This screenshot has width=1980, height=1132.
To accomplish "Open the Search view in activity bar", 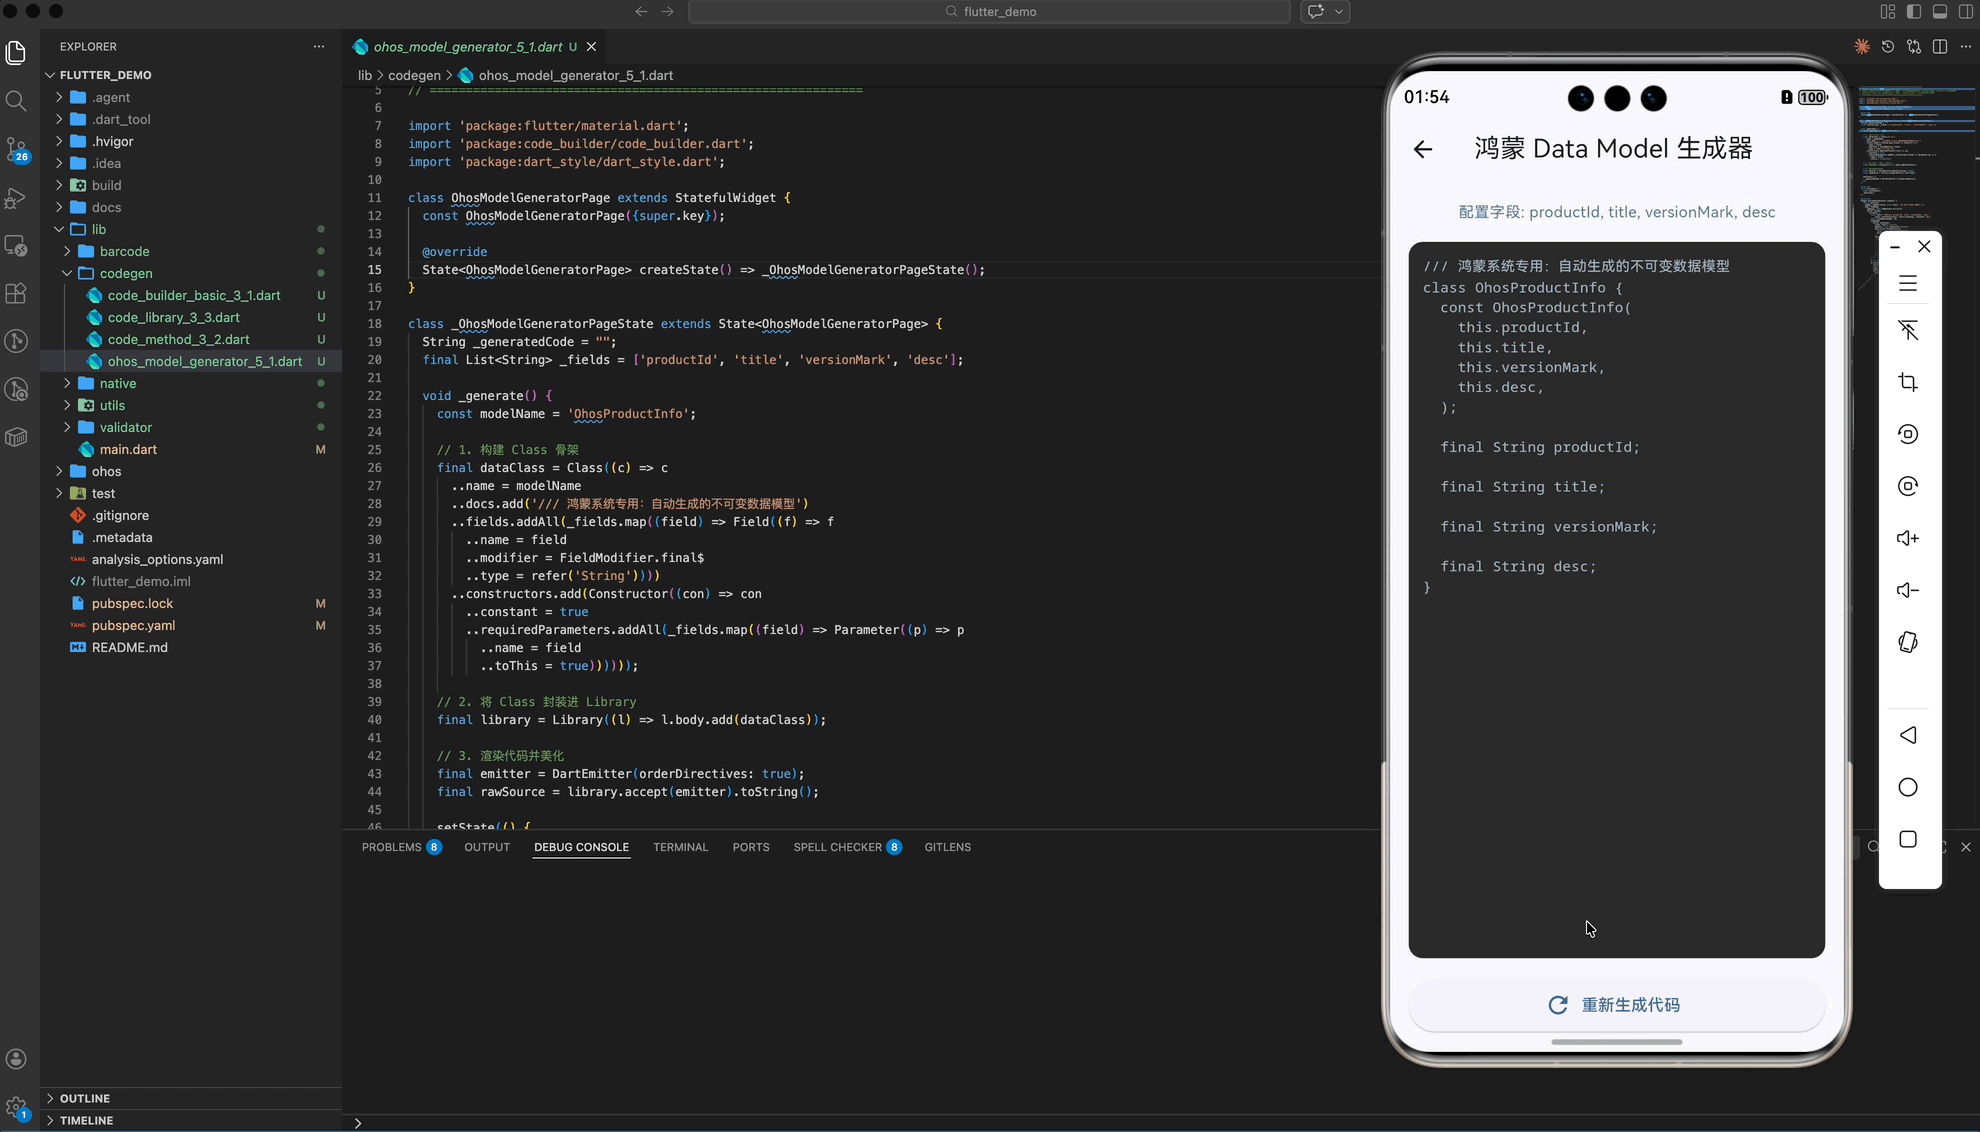I will tap(16, 101).
